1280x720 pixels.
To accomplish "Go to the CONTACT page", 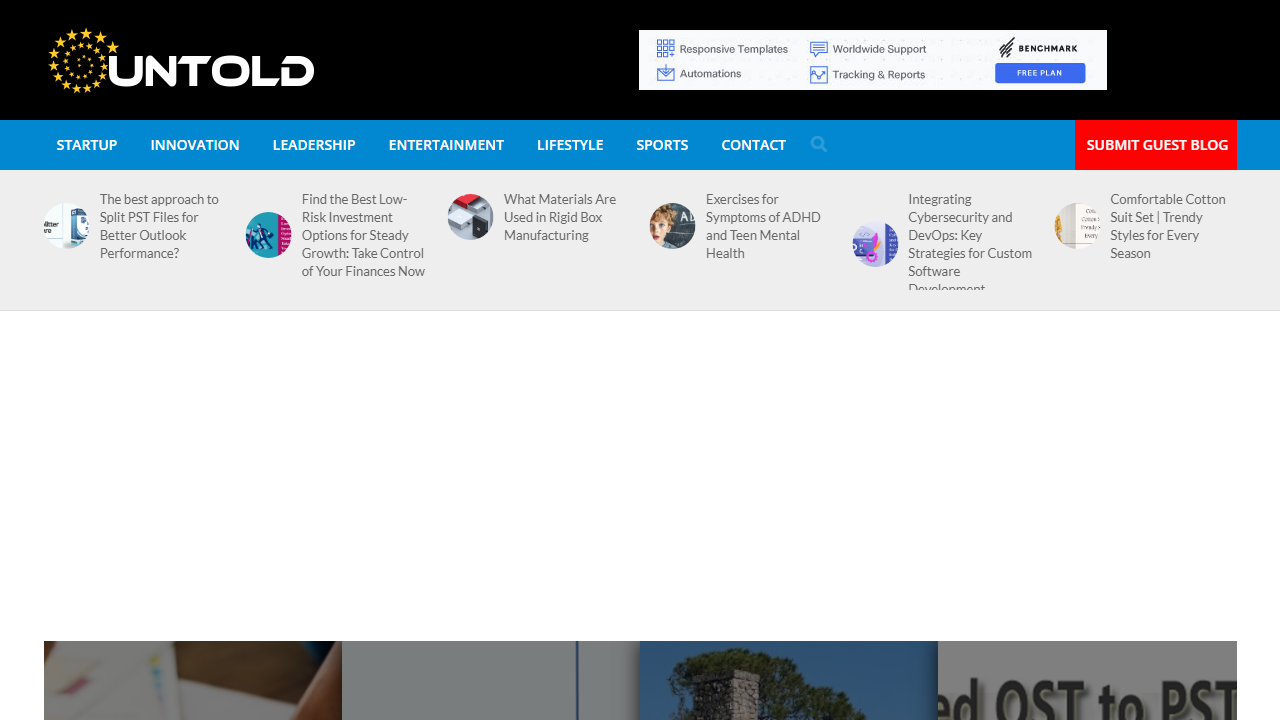I will (752, 144).
